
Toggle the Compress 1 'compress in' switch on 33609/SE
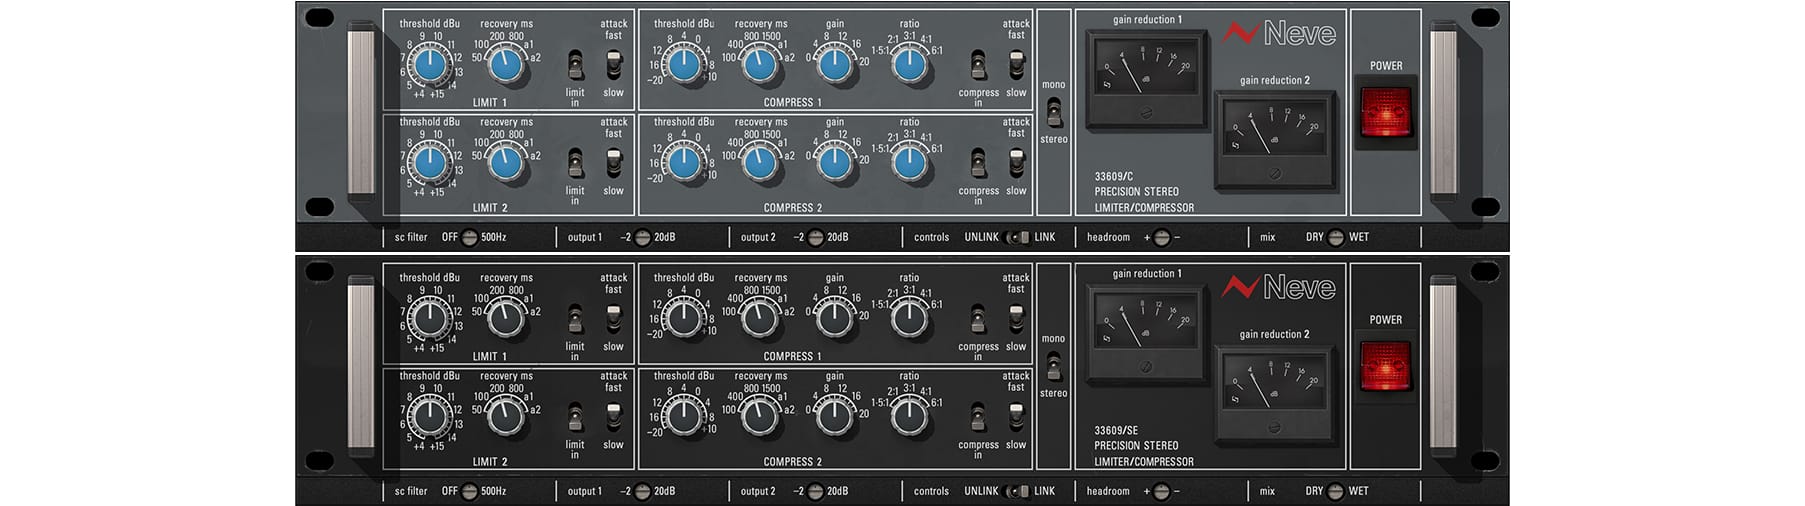click(x=978, y=320)
